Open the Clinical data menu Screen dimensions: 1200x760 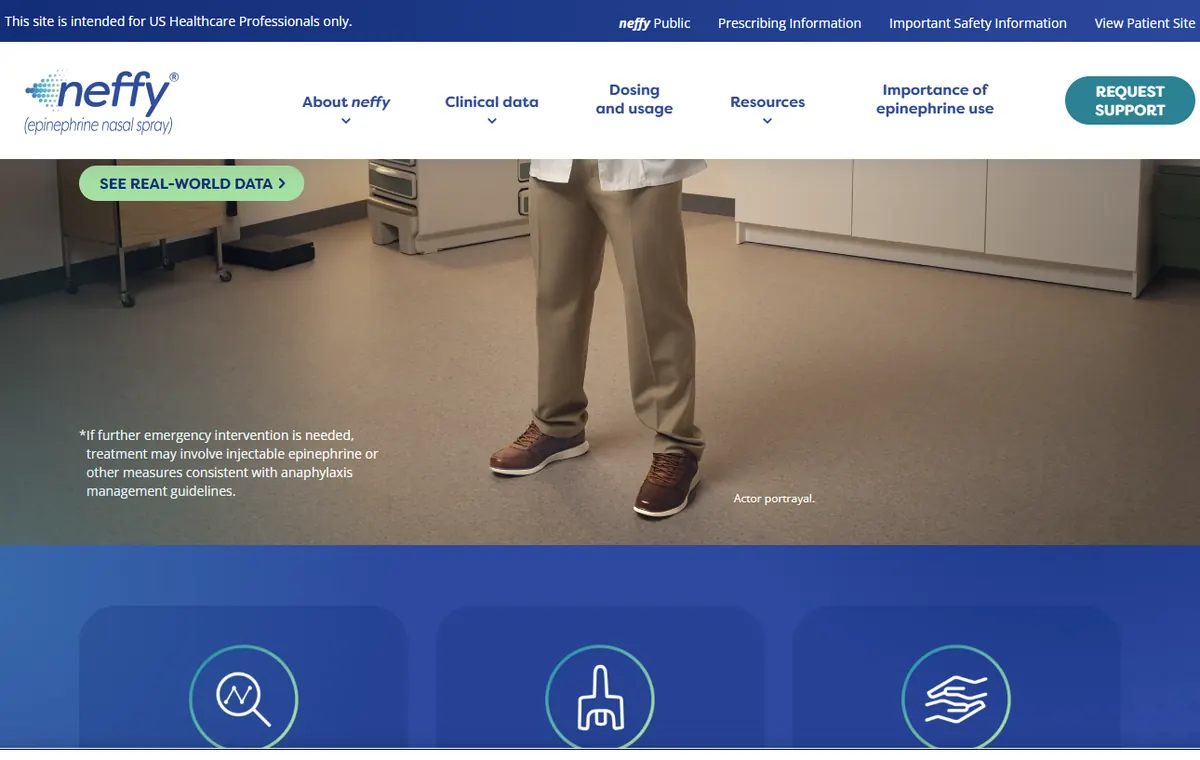coord(492,102)
